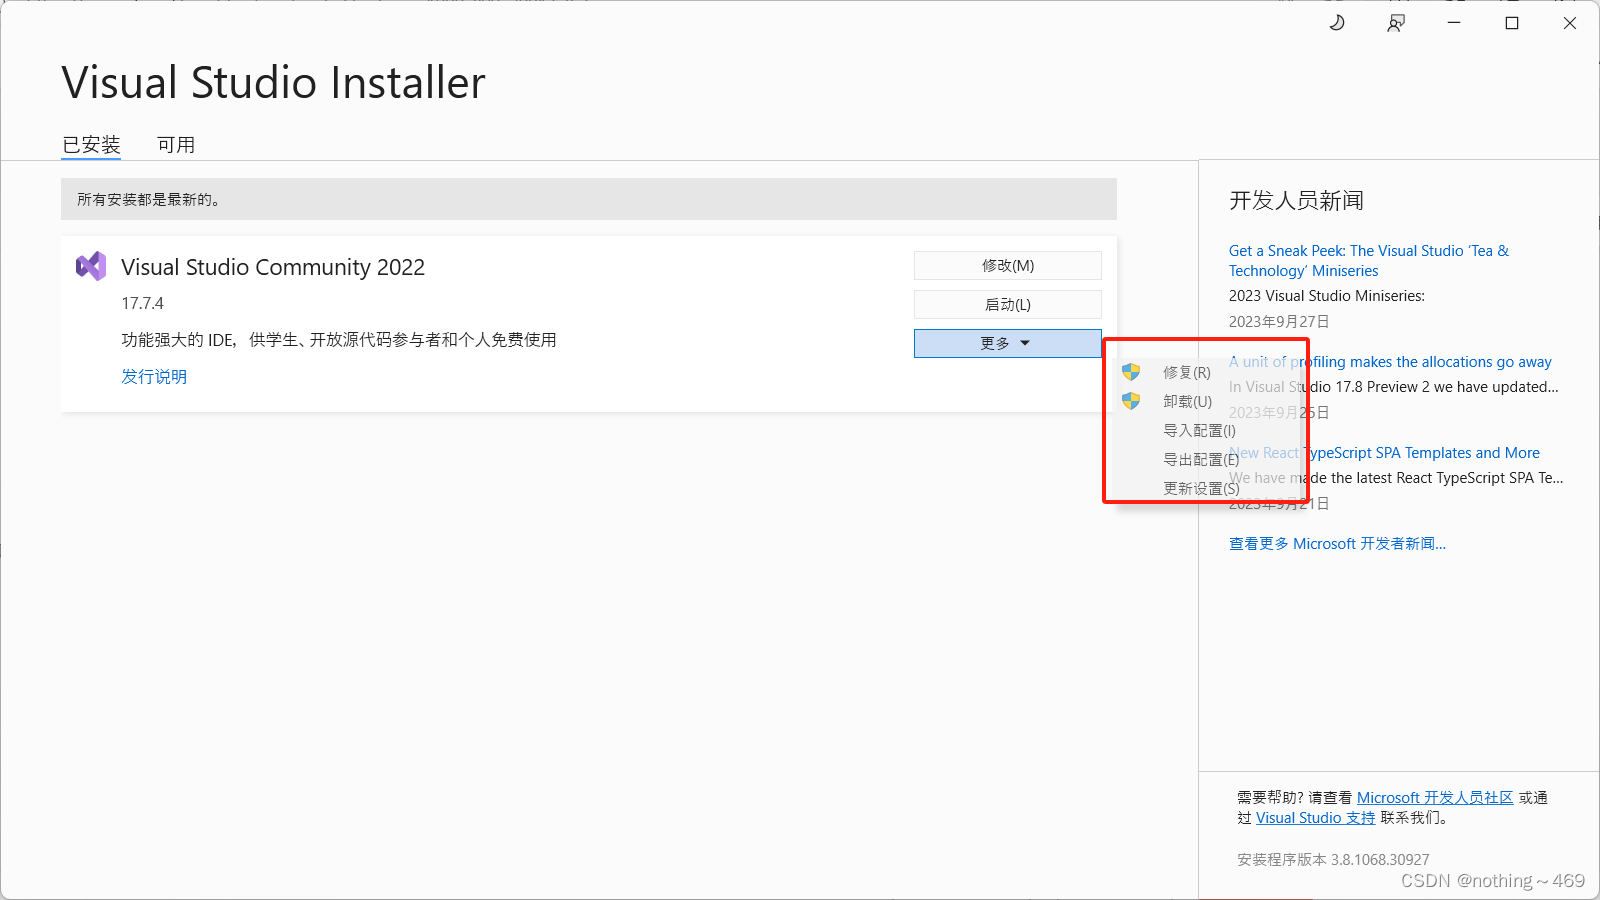Click the 所有安装都是最新的 status banner

[x=589, y=199]
